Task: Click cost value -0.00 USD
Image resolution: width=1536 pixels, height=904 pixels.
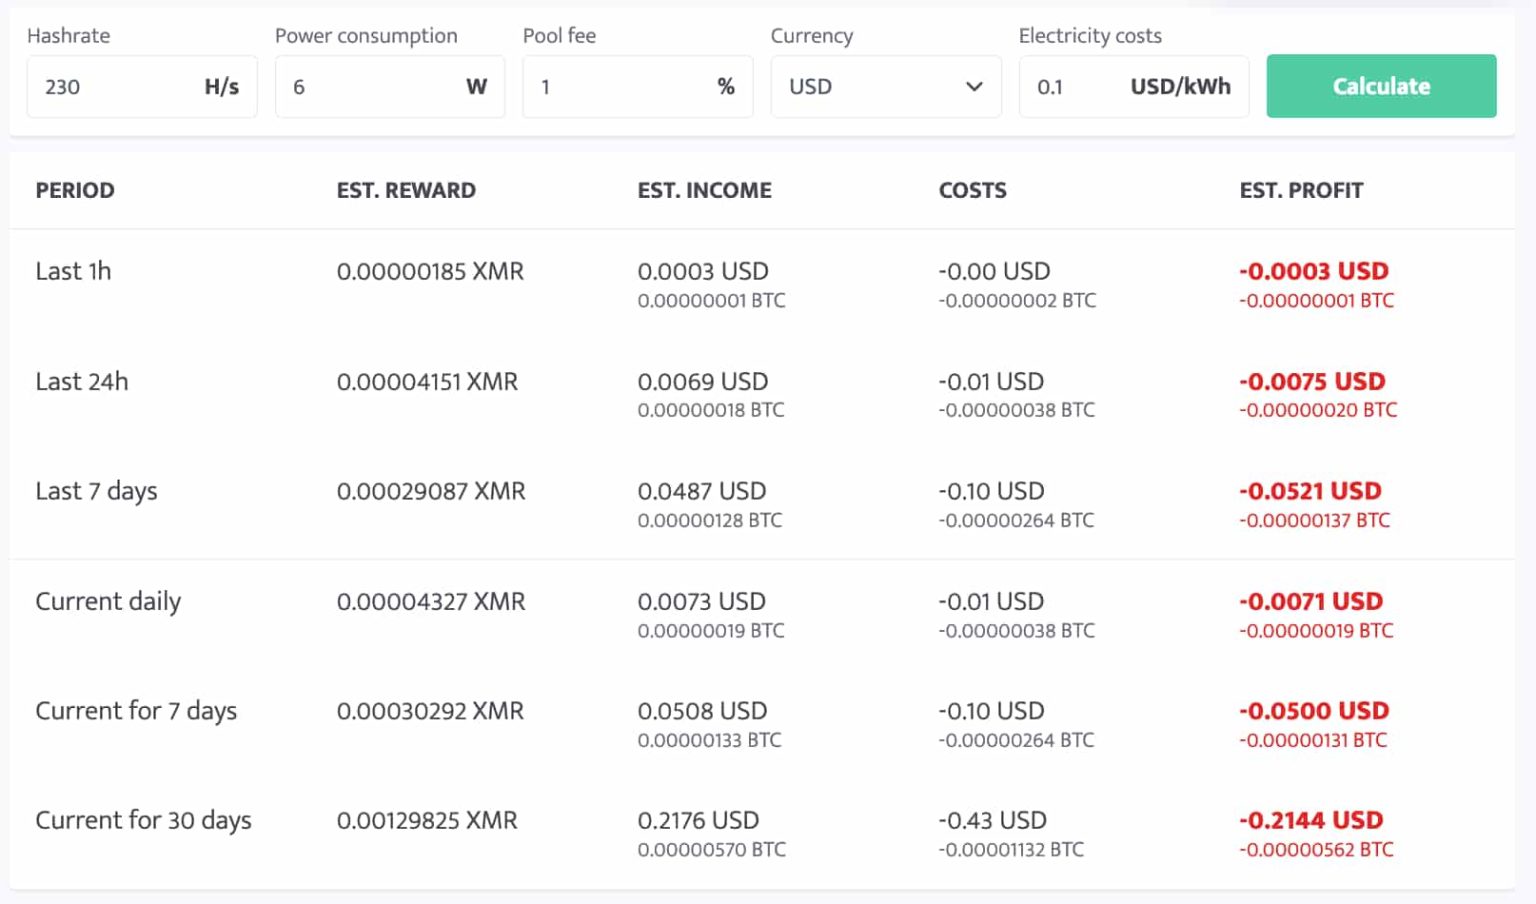Action: tap(994, 271)
